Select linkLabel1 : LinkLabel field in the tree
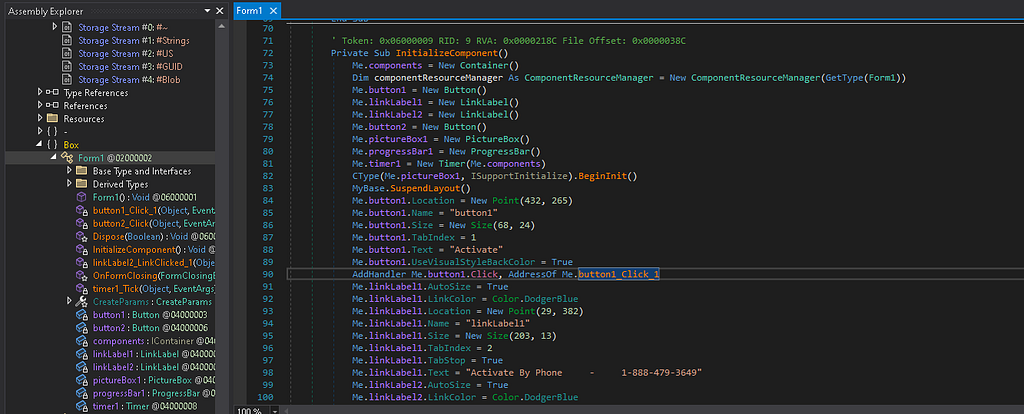 coord(144,354)
